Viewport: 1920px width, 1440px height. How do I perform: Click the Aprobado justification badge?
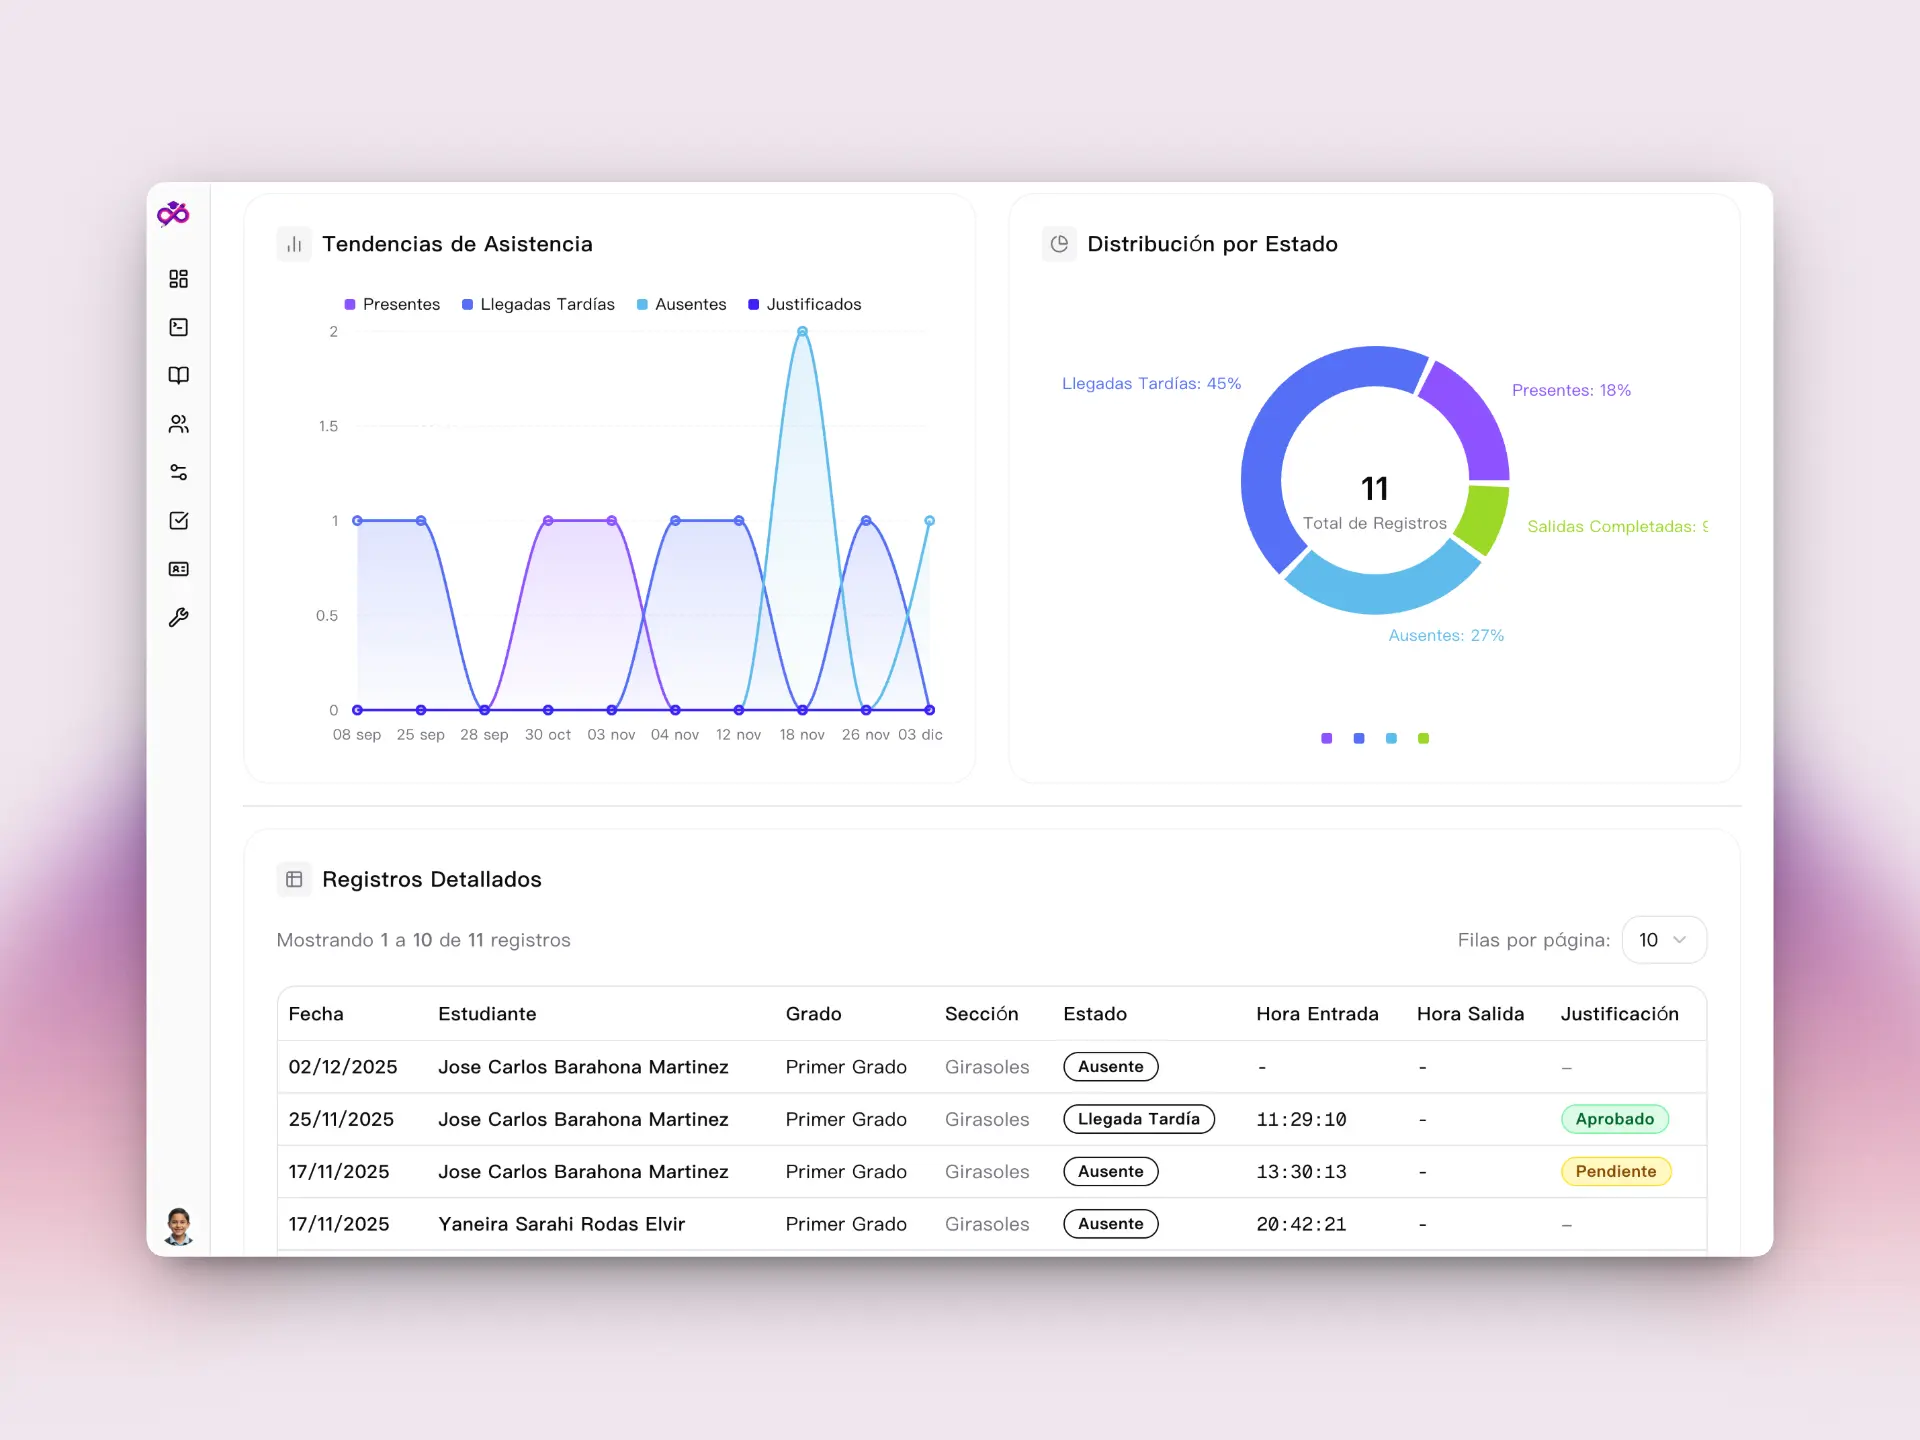click(1614, 1119)
